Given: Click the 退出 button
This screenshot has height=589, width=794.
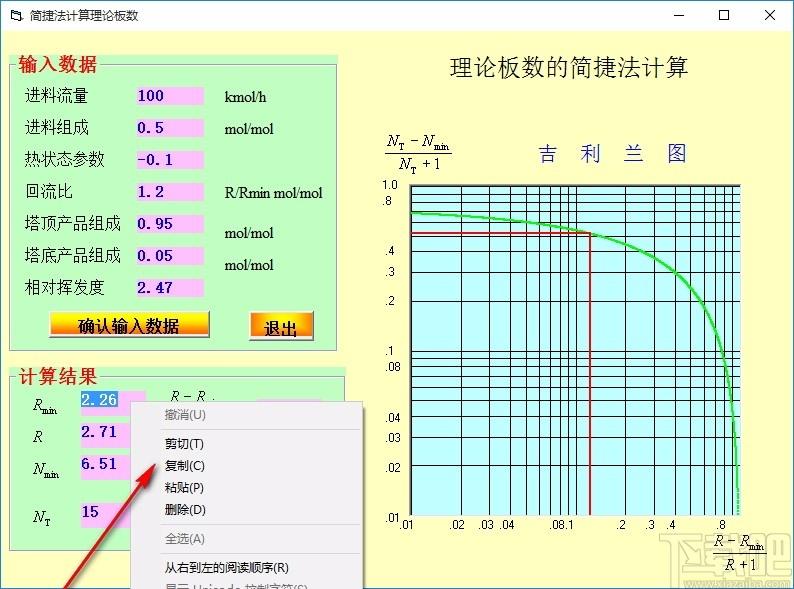Looking at the screenshot, I should tap(281, 327).
